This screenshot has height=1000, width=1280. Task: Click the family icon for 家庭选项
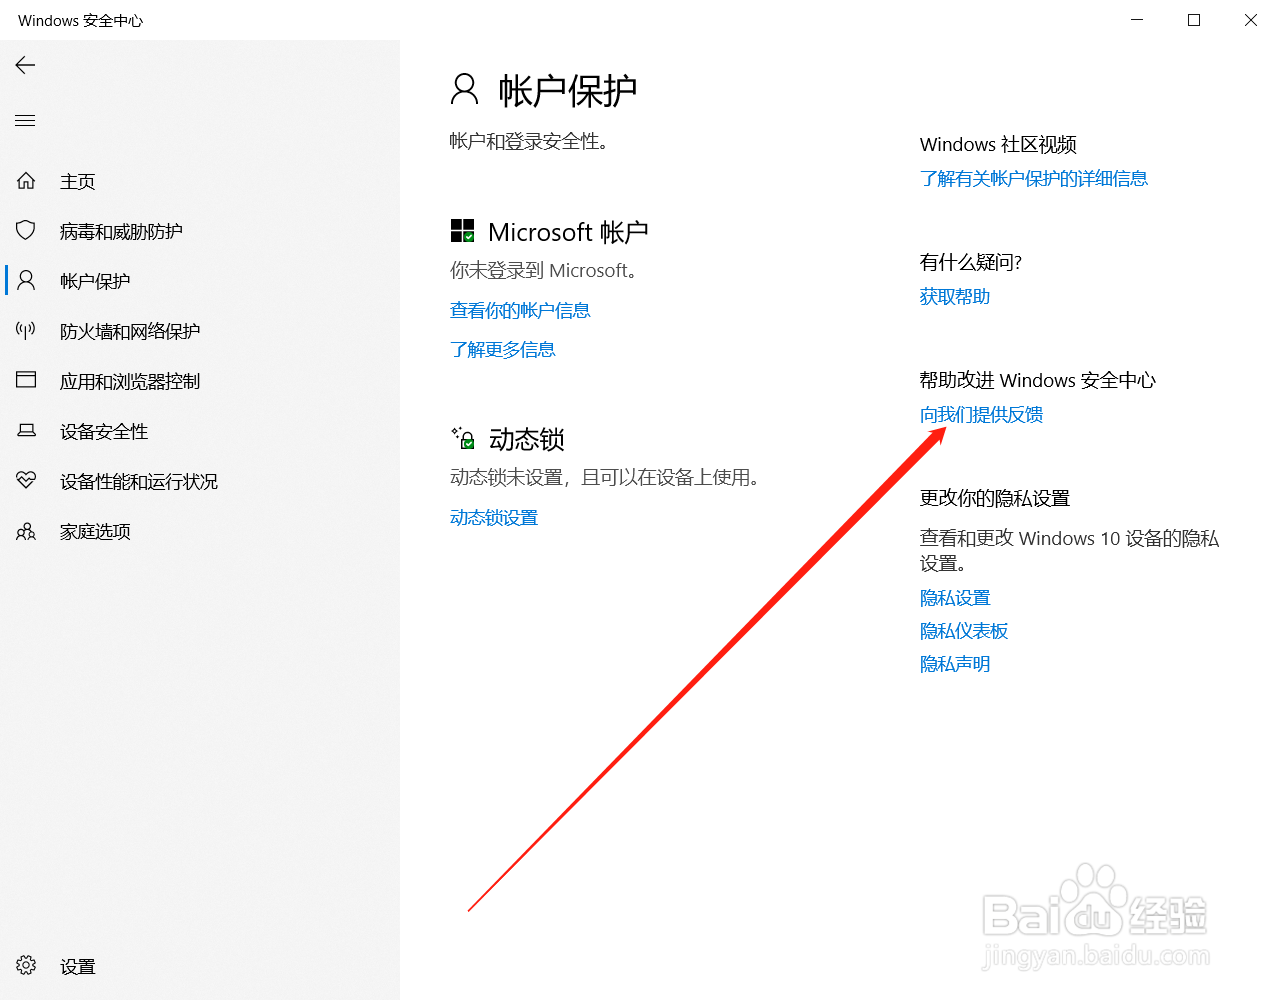point(26,531)
